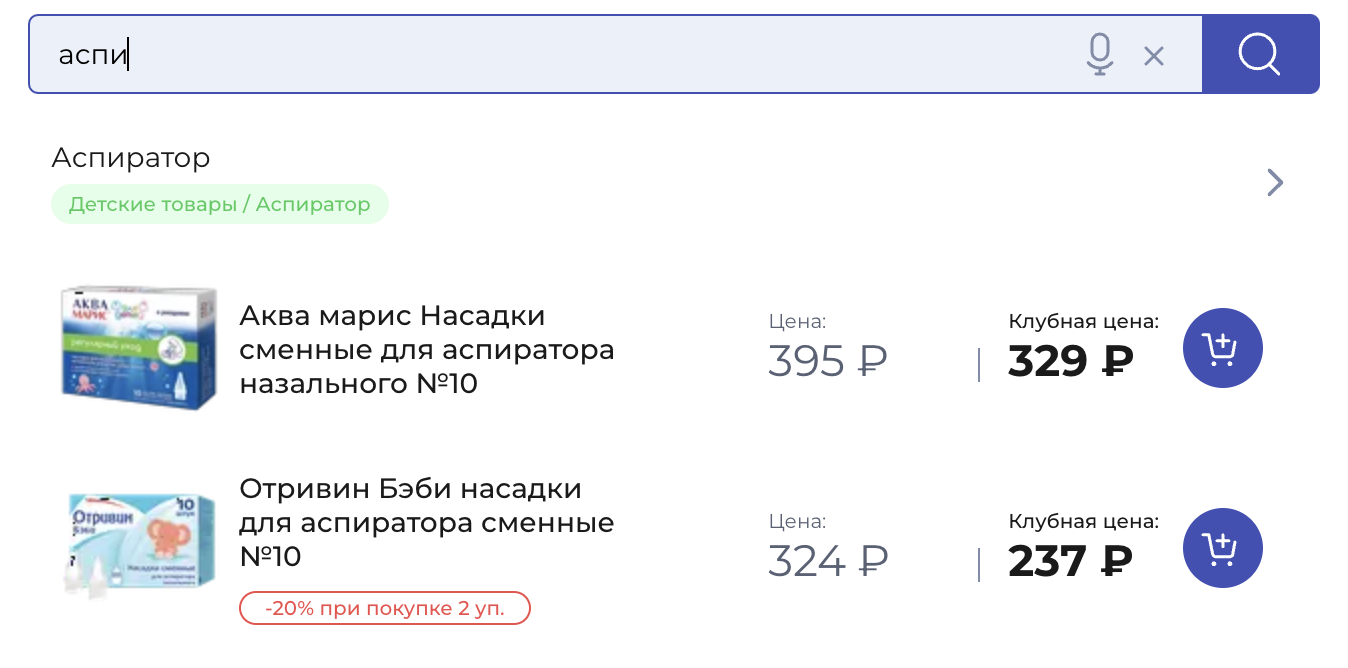
Task: Click the magnifying glass search button
Action: click(x=1260, y=54)
